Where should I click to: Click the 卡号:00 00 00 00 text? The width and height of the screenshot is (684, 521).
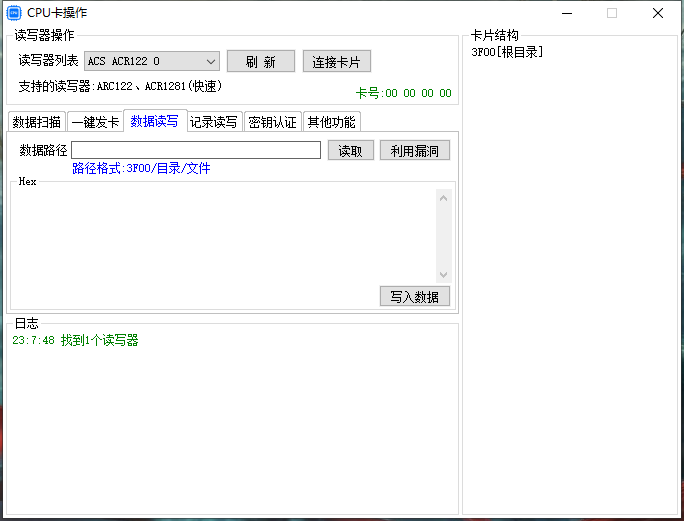pos(404,93)
